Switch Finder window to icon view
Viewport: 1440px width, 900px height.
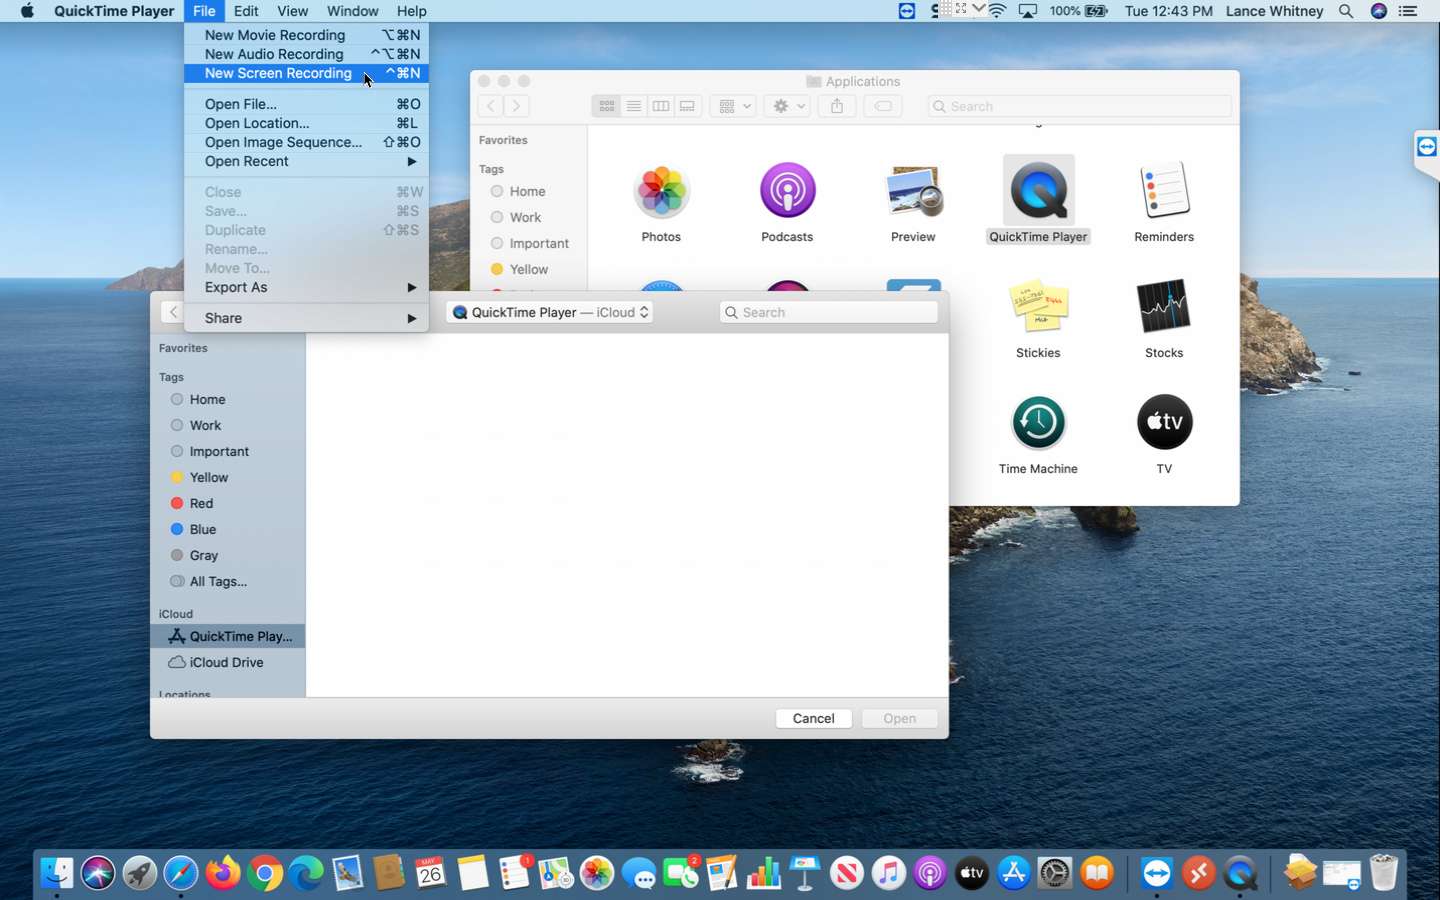(607, 106)
